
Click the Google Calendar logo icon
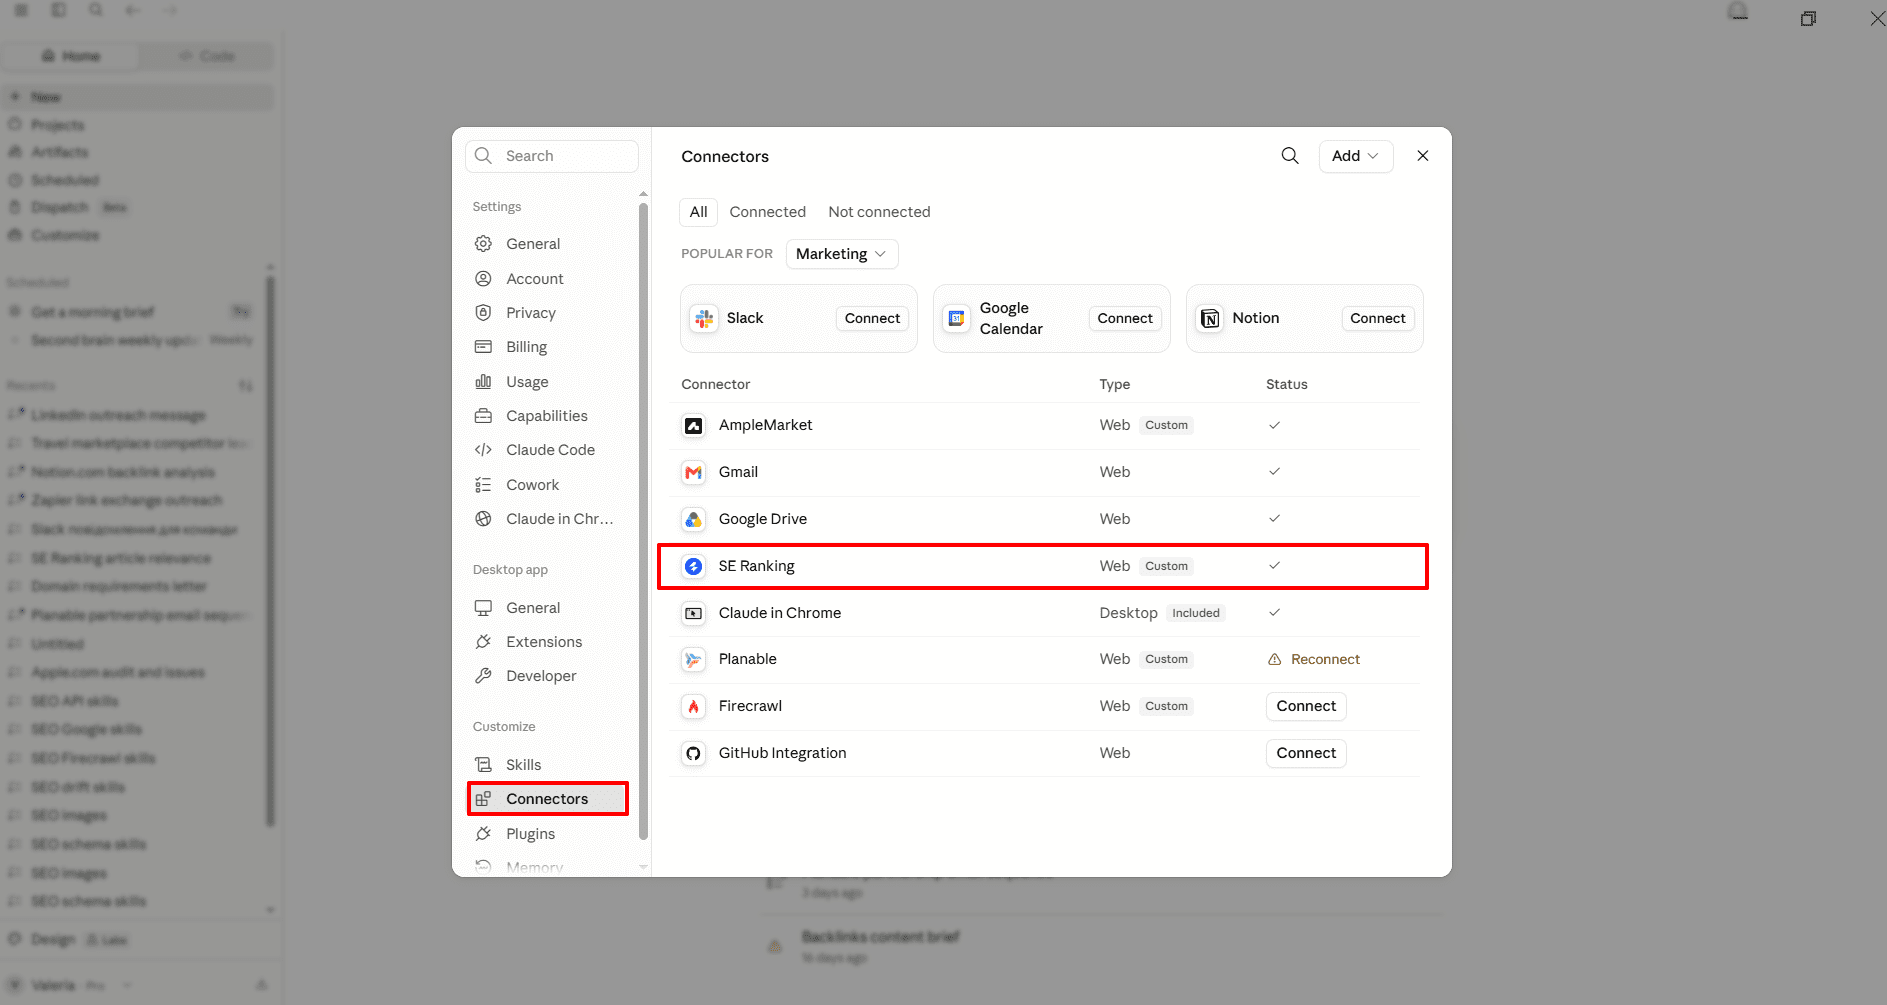[x=957, y=318]
